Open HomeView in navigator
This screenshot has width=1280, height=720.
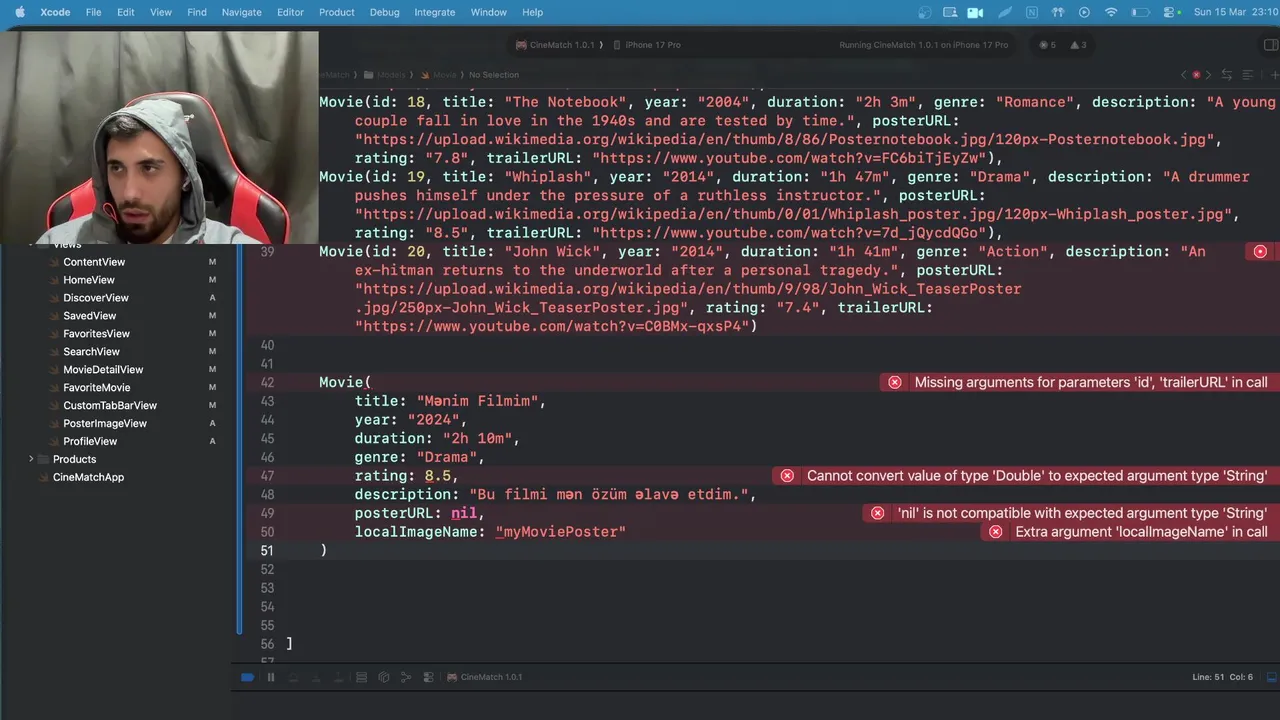(89, 280)
